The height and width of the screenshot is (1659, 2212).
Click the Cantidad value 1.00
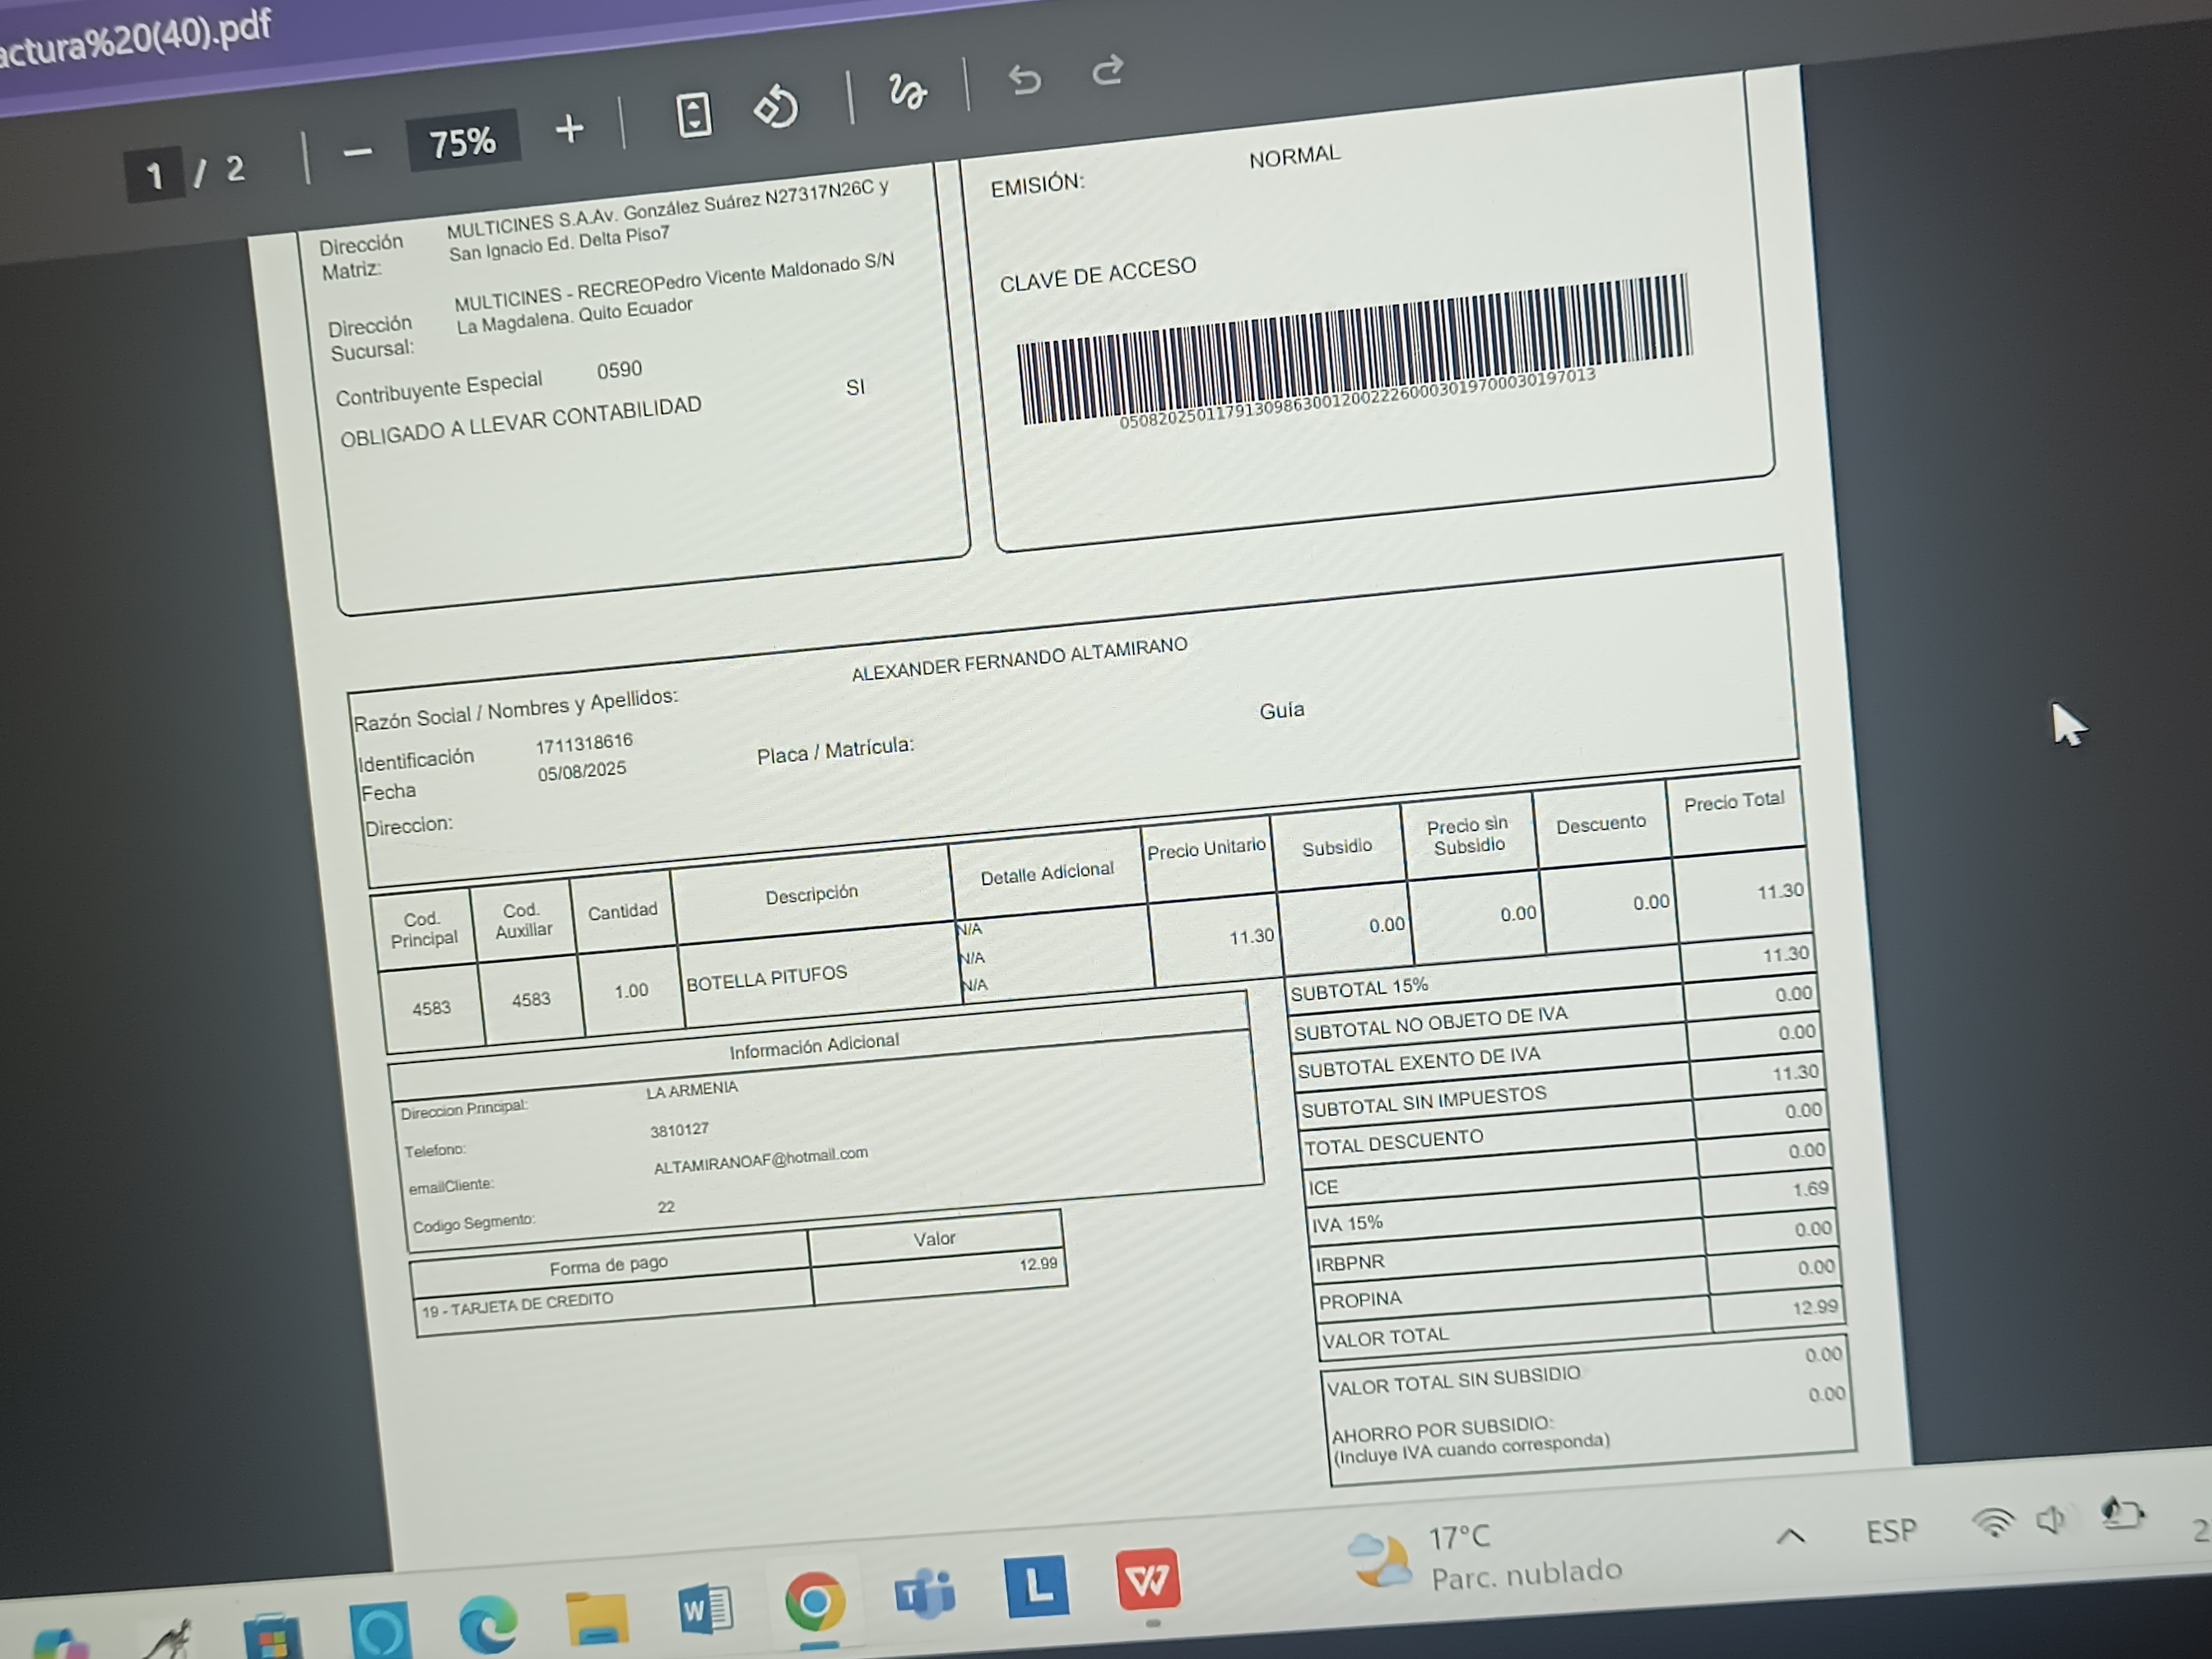(631, 991)
